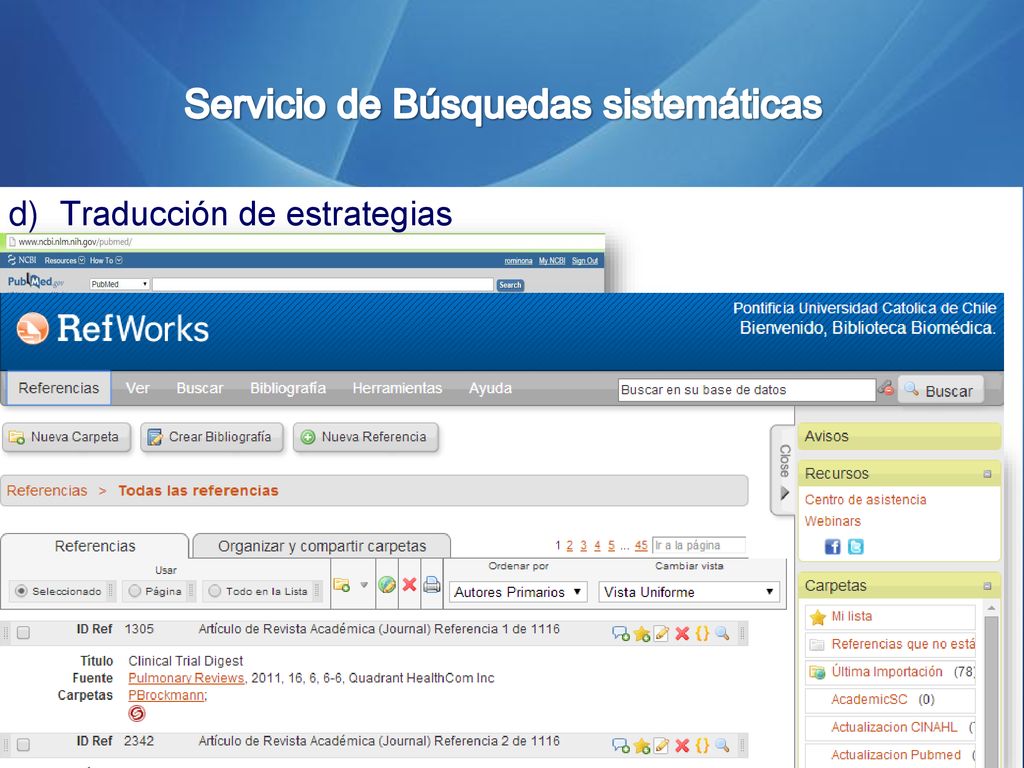1024x768 pixels.
Task: Open the Vista Uniforme view dropdown
Action: [689, 592]
